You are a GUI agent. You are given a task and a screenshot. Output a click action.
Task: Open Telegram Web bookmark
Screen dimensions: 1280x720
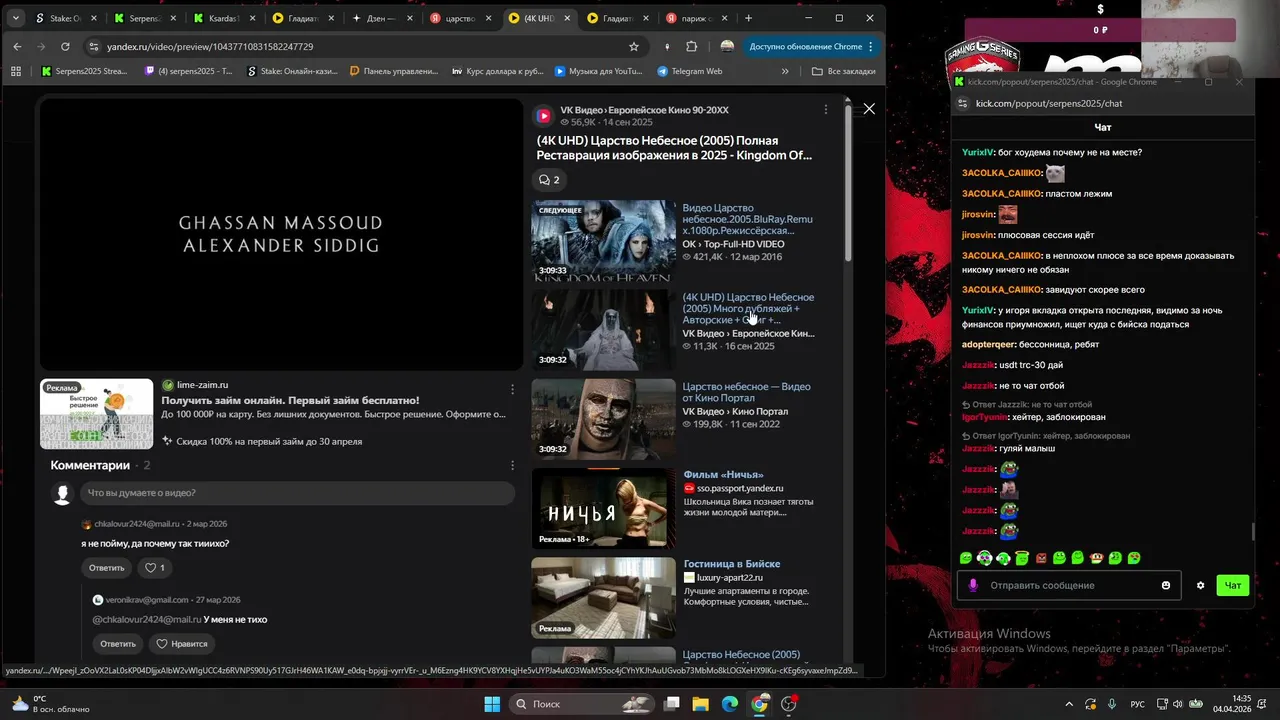689,71
